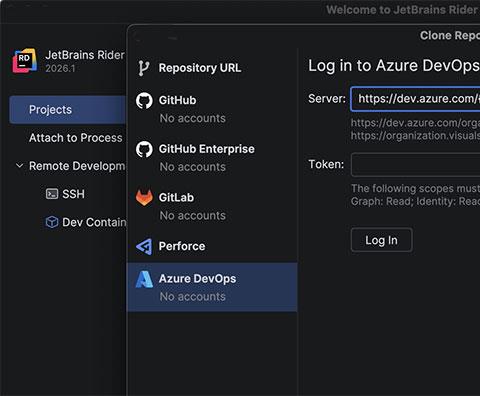Screen dimensions: 480x396
Task: Select the Projects tab
Action: (x=68, y=110)
